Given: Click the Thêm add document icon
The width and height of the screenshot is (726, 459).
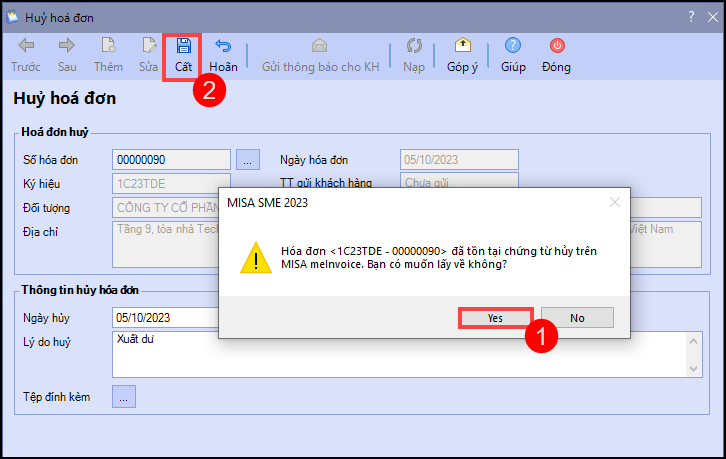Looking at the screenshot, I should click(x=108, y=46).
